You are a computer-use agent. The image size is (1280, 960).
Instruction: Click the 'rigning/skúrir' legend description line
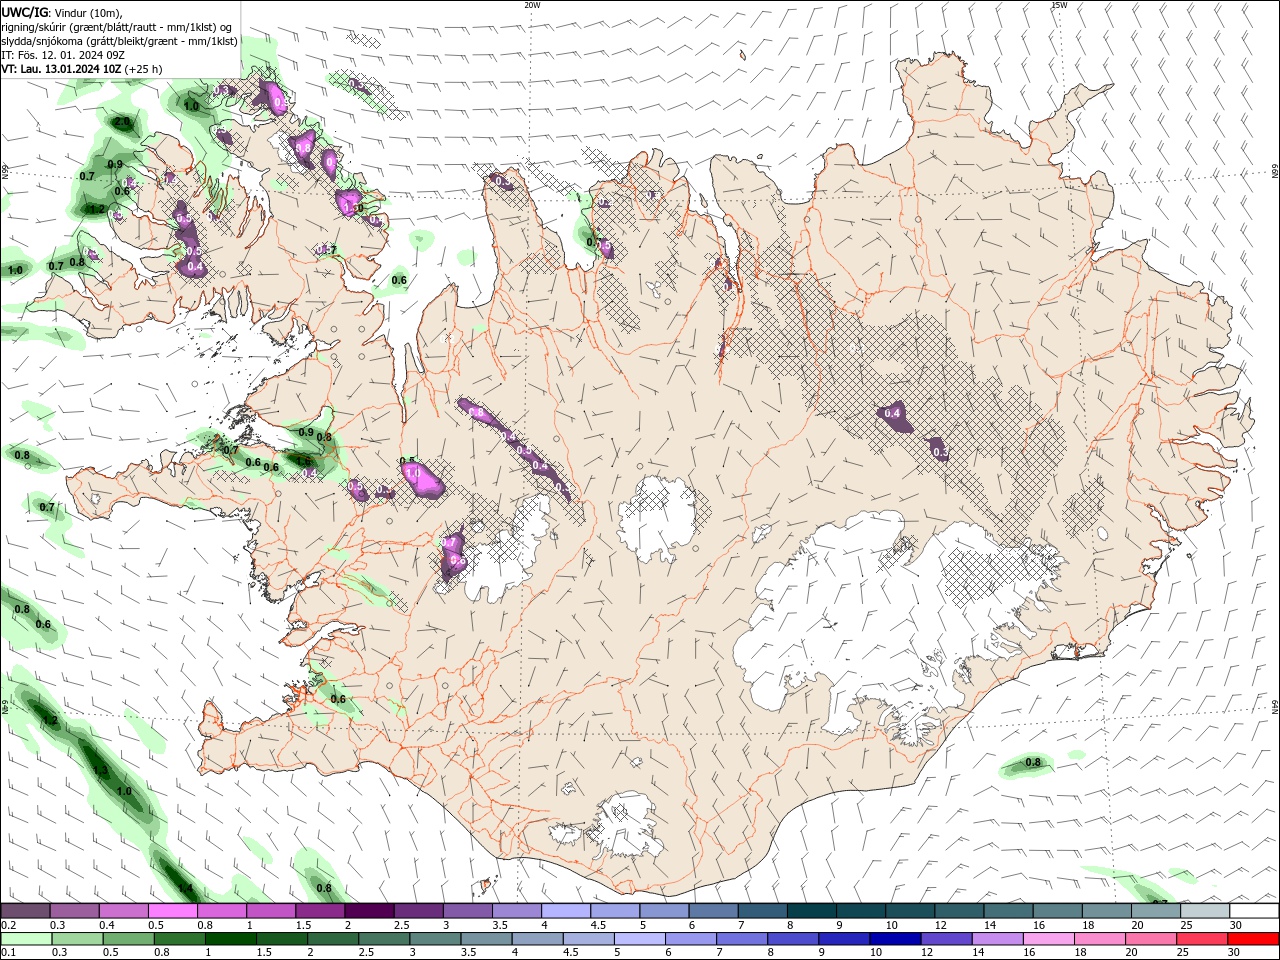[x=117, y=27]
